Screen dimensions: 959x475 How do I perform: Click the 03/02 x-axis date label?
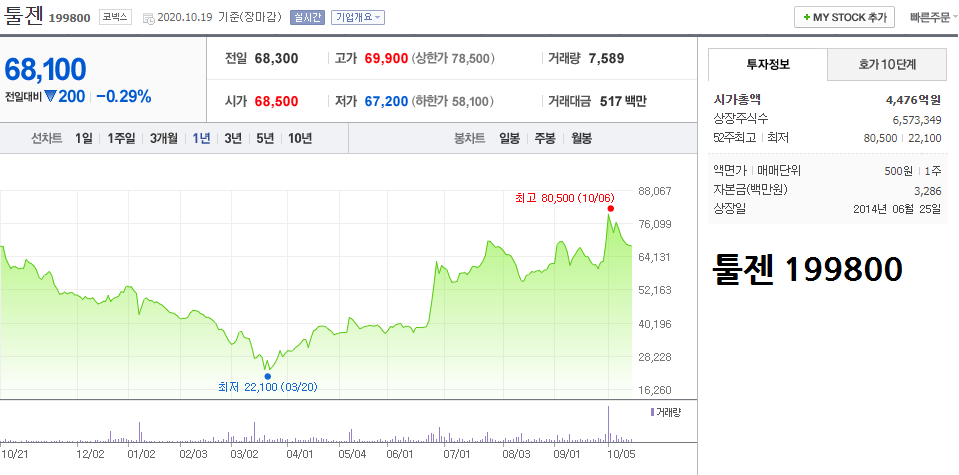pyautogui.click(x=244, y=454)
